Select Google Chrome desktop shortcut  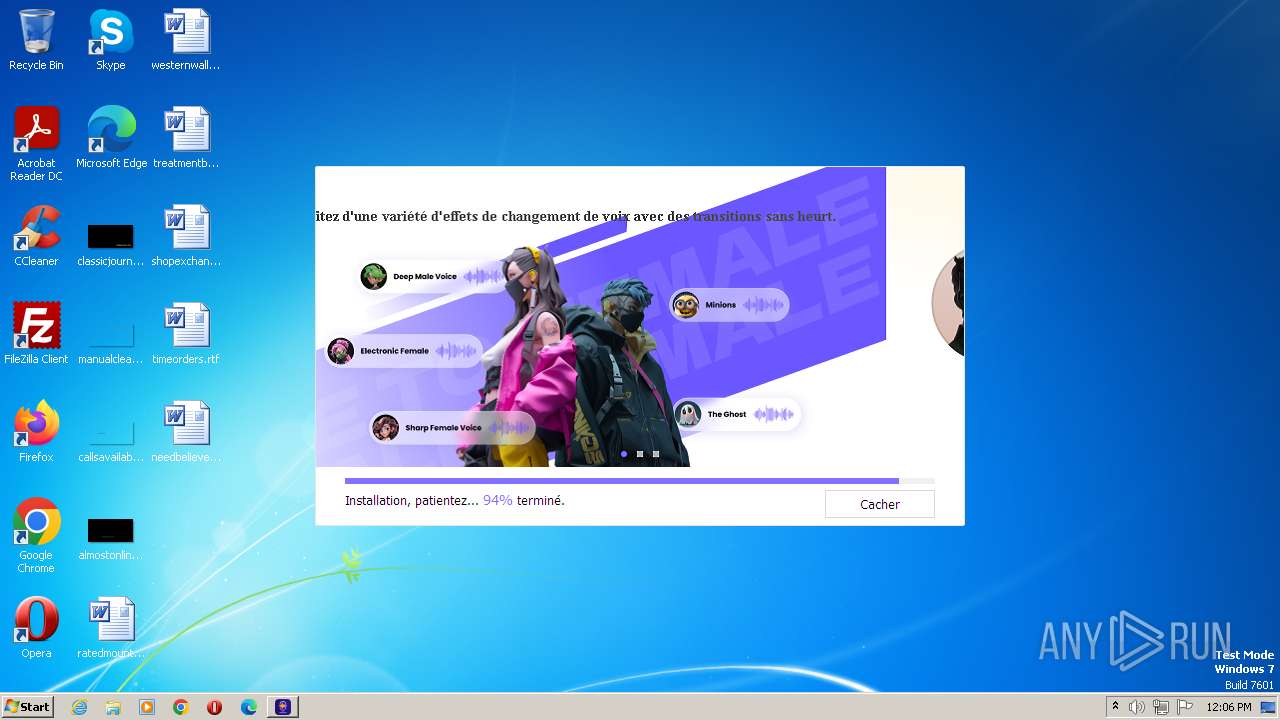[x=36, y=536]
